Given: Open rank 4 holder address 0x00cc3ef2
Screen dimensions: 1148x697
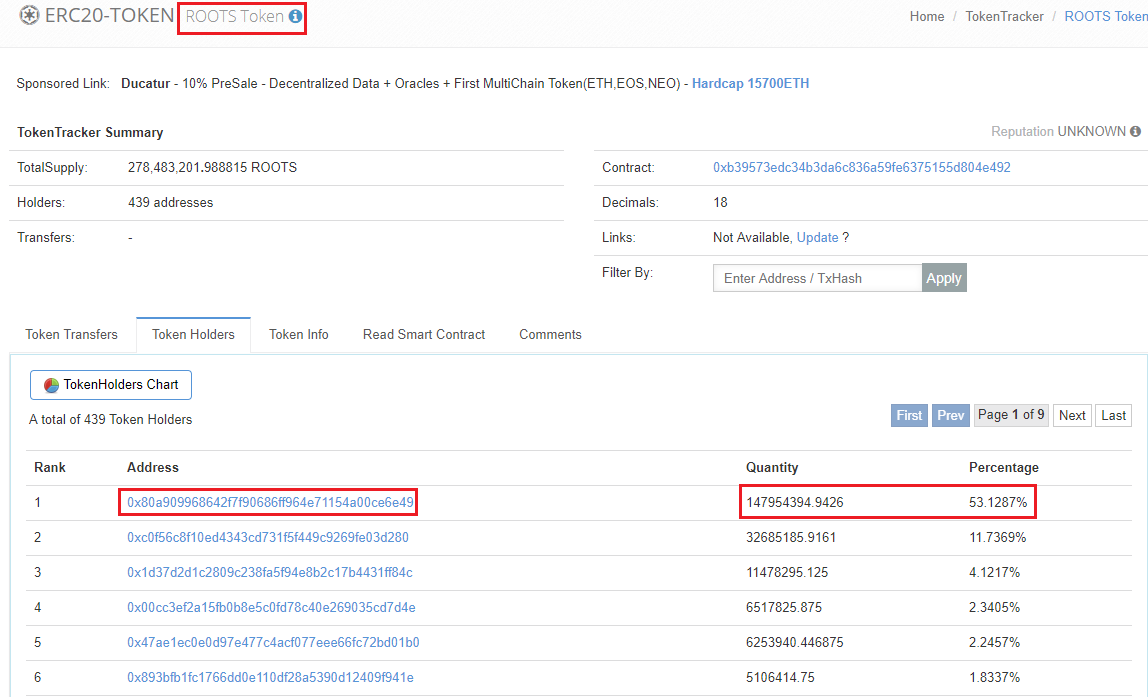Looking at the screenshot, I should (272, 608).
